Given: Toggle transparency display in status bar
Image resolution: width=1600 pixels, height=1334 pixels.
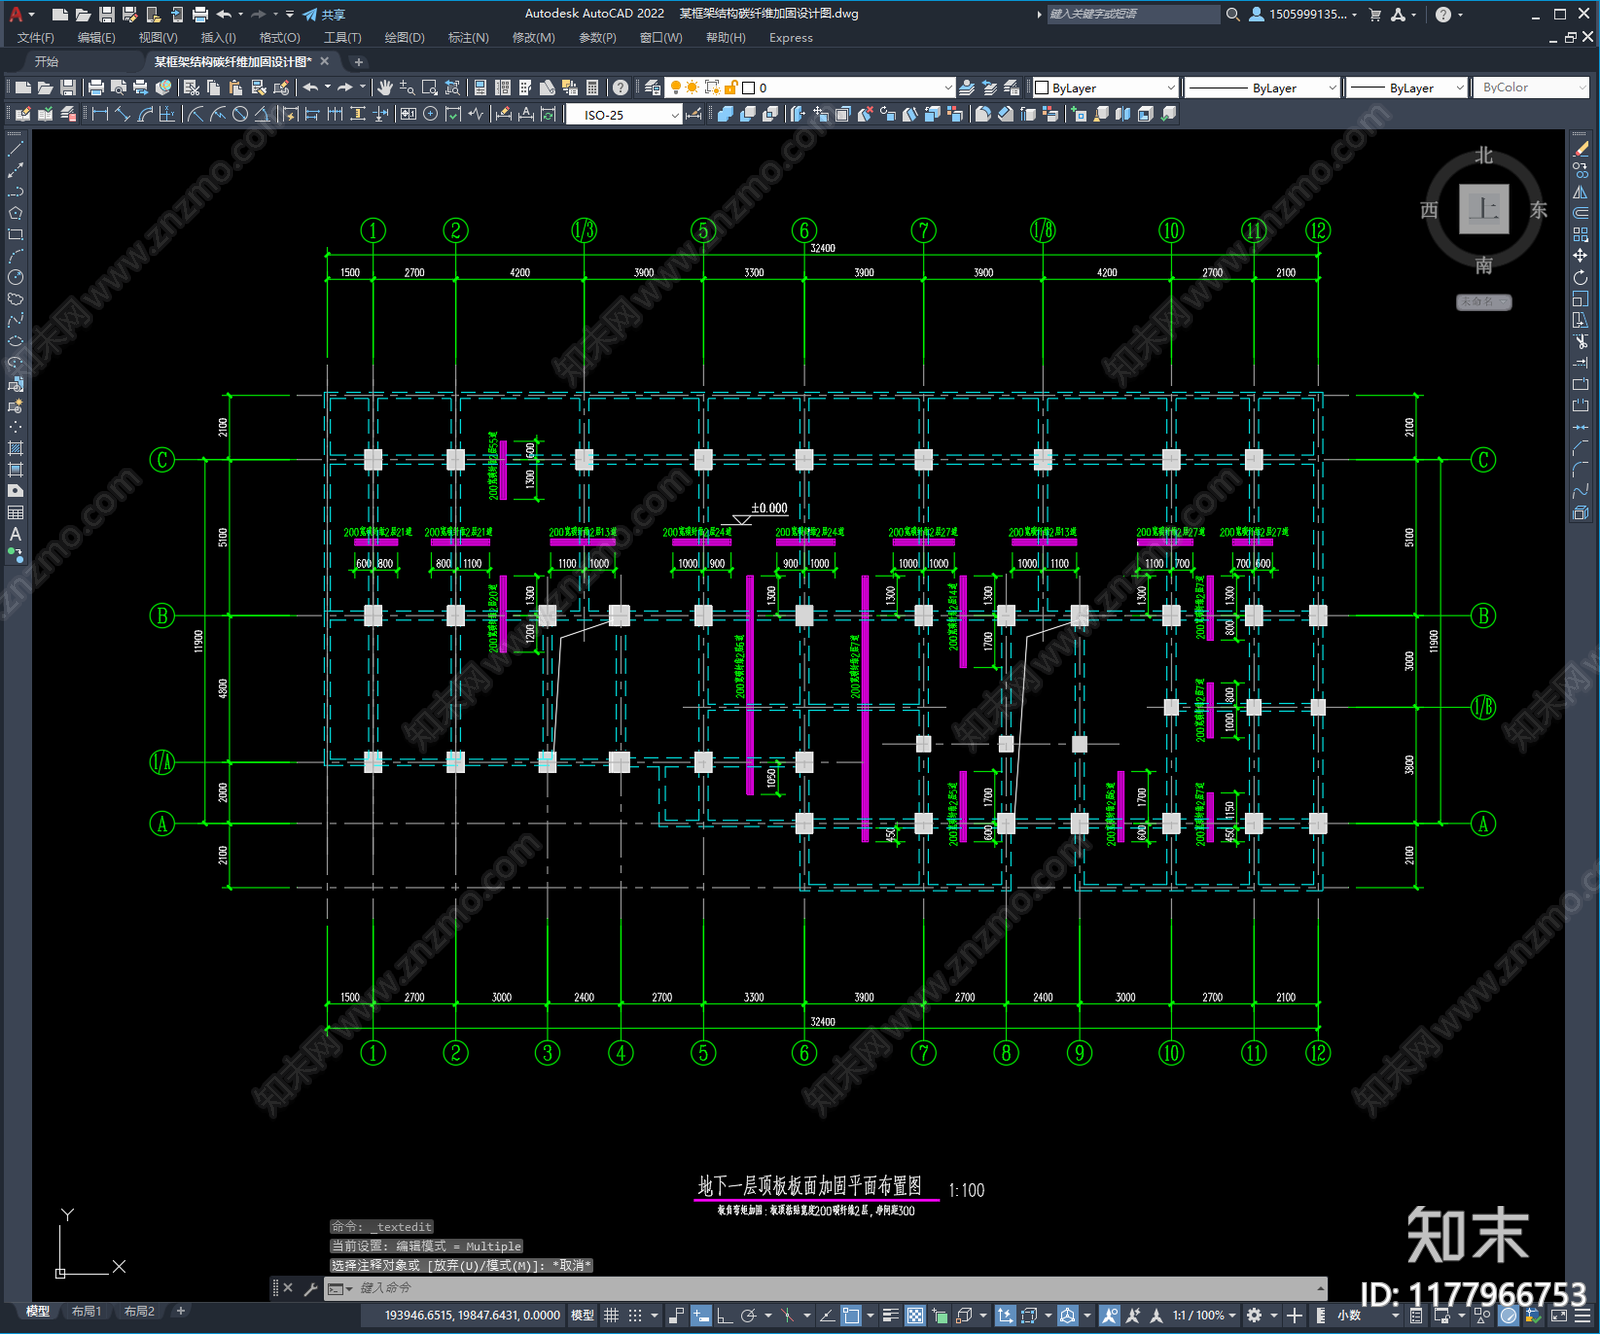Looking at the screenshot, I should tap(915, 1315).
